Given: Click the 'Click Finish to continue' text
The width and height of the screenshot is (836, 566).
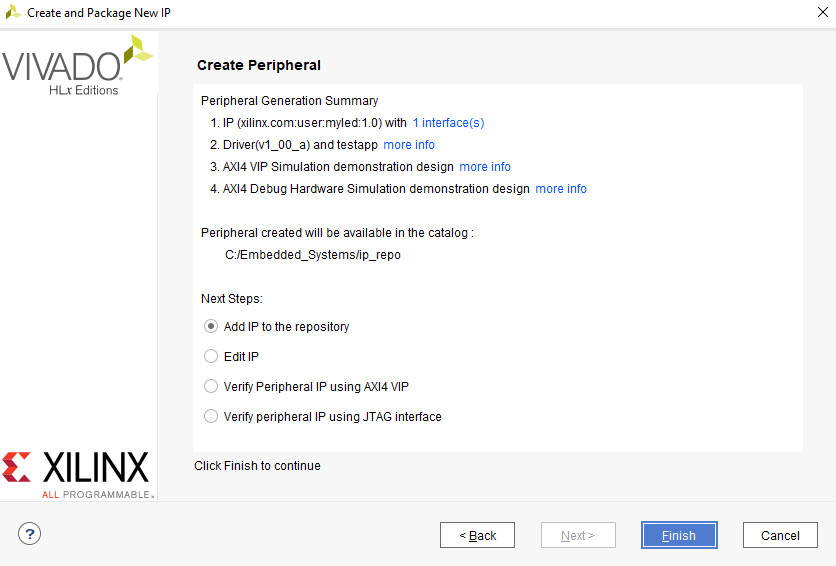Looking at the screenshot, I should pos(257,466).
